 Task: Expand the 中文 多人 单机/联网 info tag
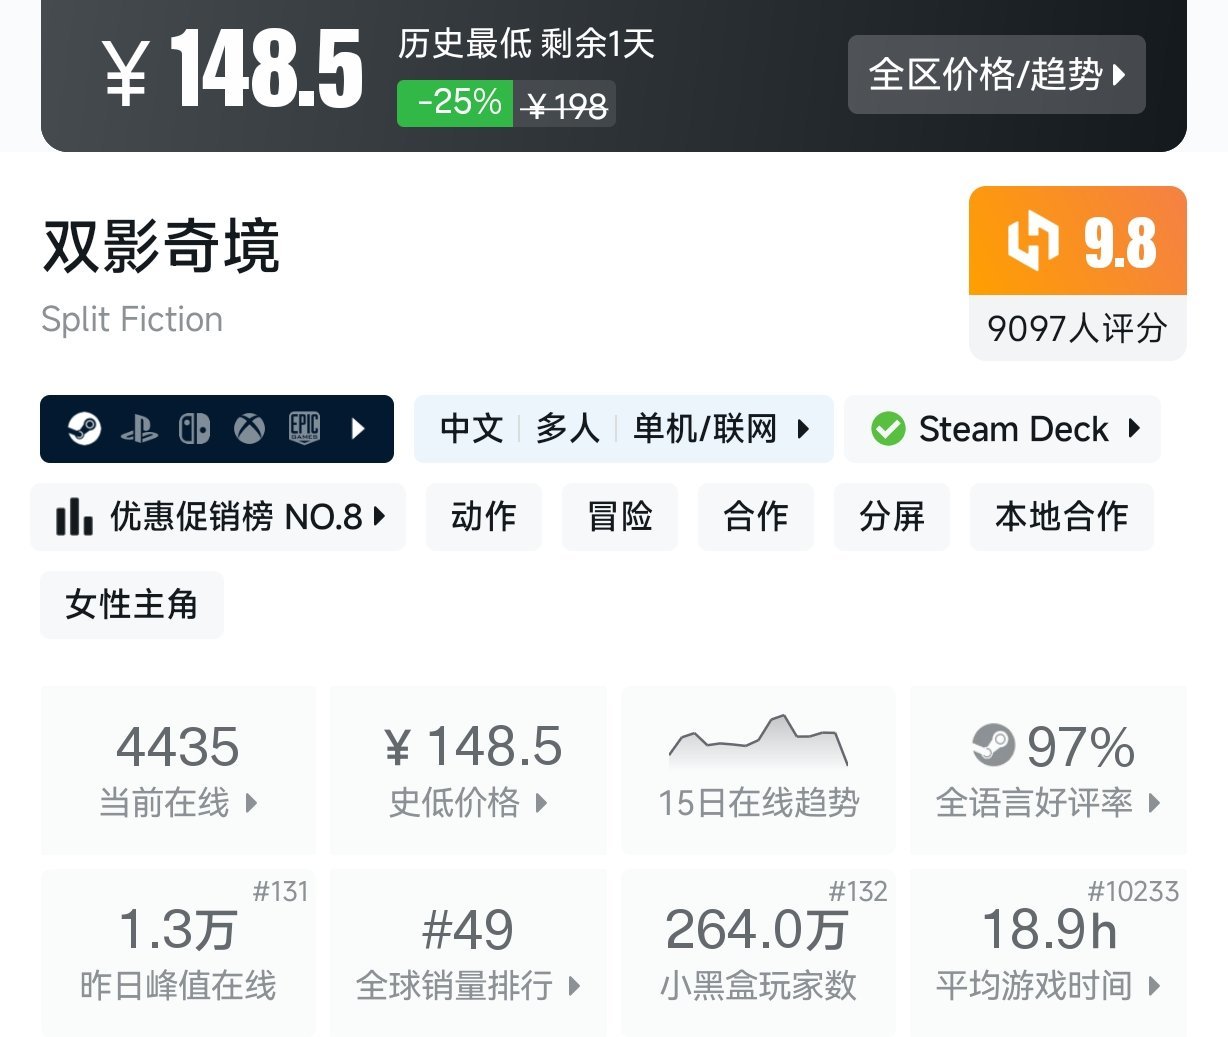(624, 429)
